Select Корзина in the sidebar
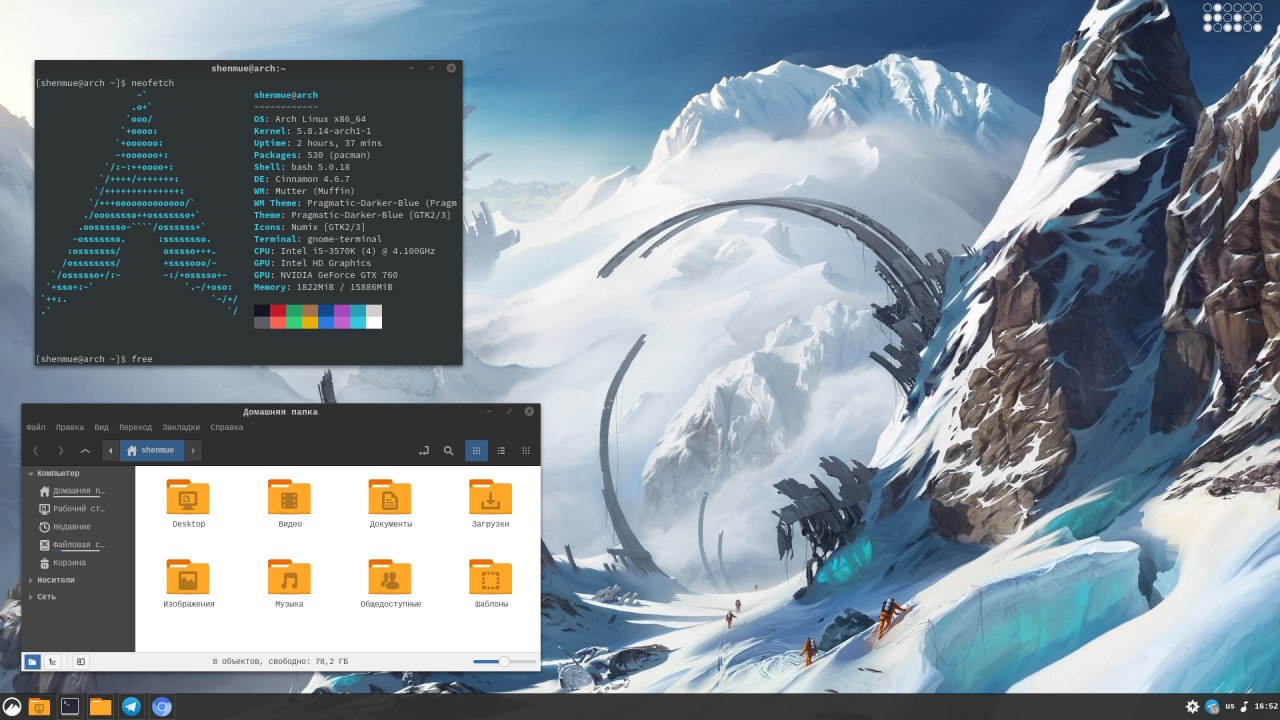Screen dimensions: 1280x720 click(x=62, y=563)
